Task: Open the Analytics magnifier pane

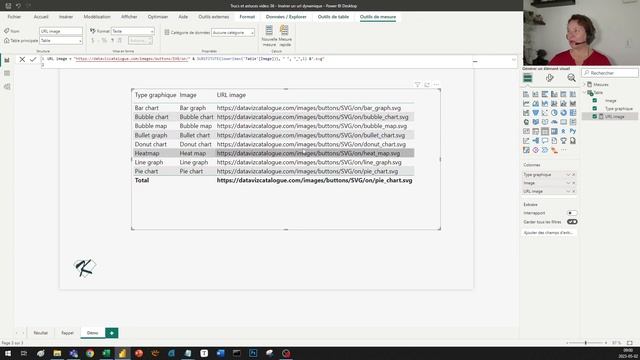Action: [x=571, y=78]
